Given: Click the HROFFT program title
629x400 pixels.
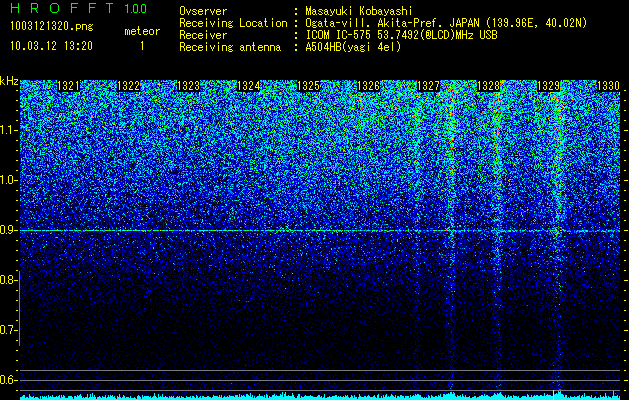Looking at the screenshot, I should coord(63,8).
